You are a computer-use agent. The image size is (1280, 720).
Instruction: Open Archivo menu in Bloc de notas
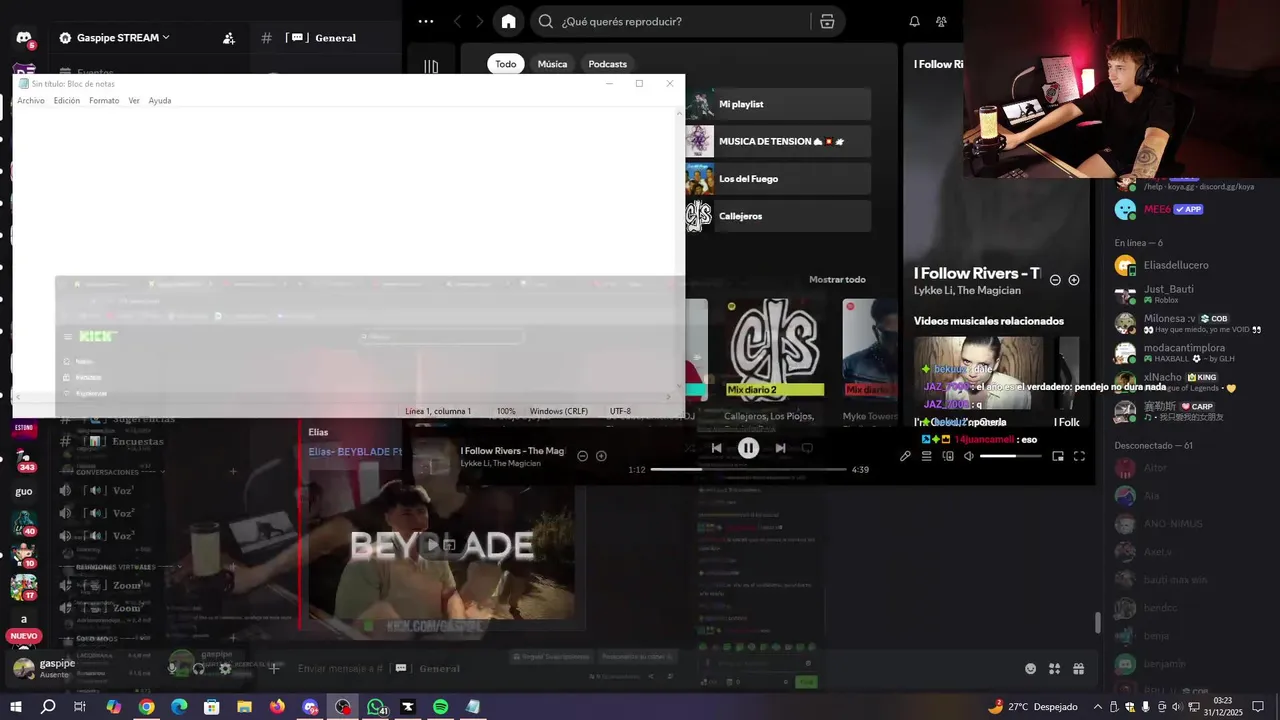30,100
